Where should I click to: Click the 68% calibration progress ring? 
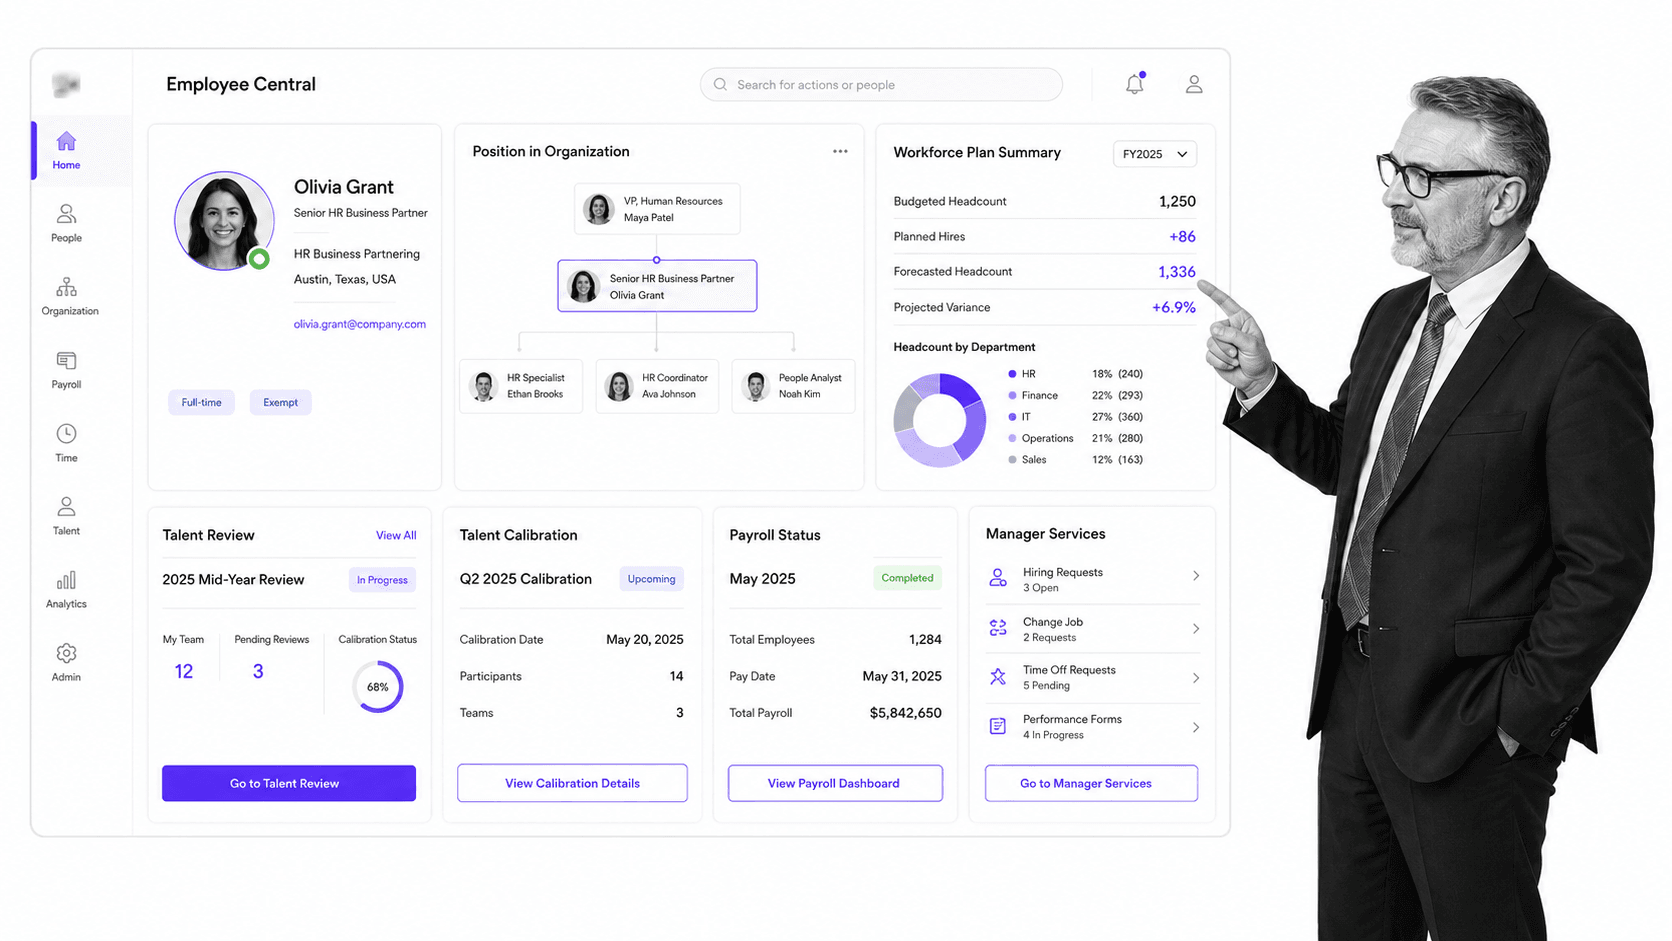[378, 687]
